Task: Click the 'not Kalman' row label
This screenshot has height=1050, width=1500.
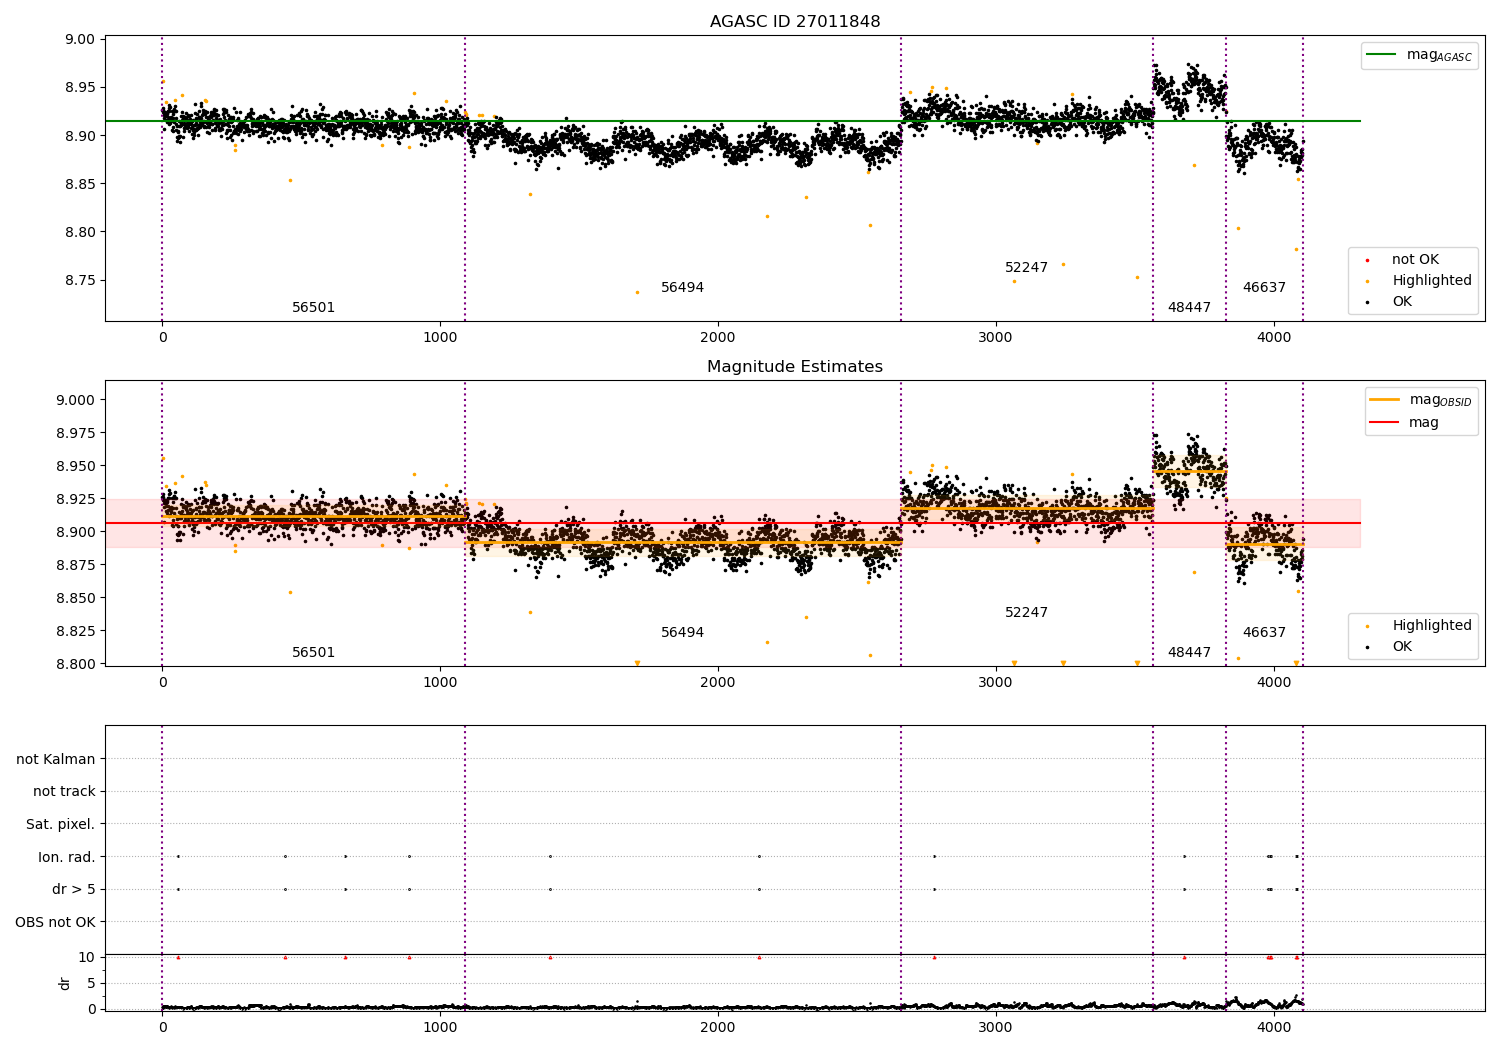Action: click(x=56, y=759)
